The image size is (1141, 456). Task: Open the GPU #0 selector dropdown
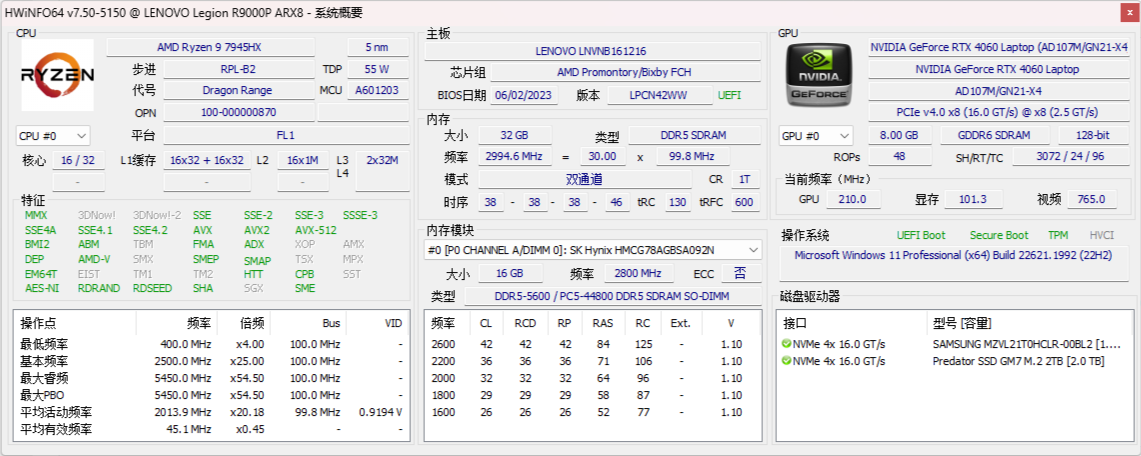click(x=816, y=135)
